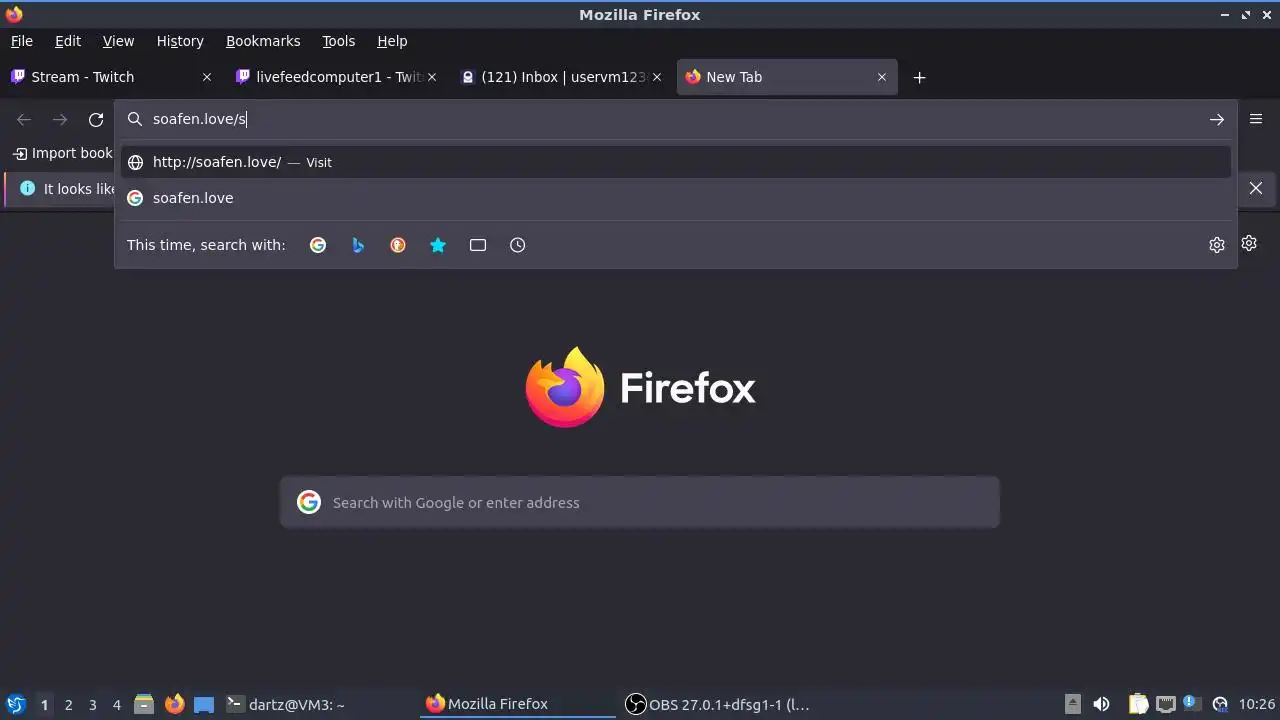Screen dimensions: 1280x720
Task: Search this time with Google icon
Action: pyautogui.click(x=318, y=245)
